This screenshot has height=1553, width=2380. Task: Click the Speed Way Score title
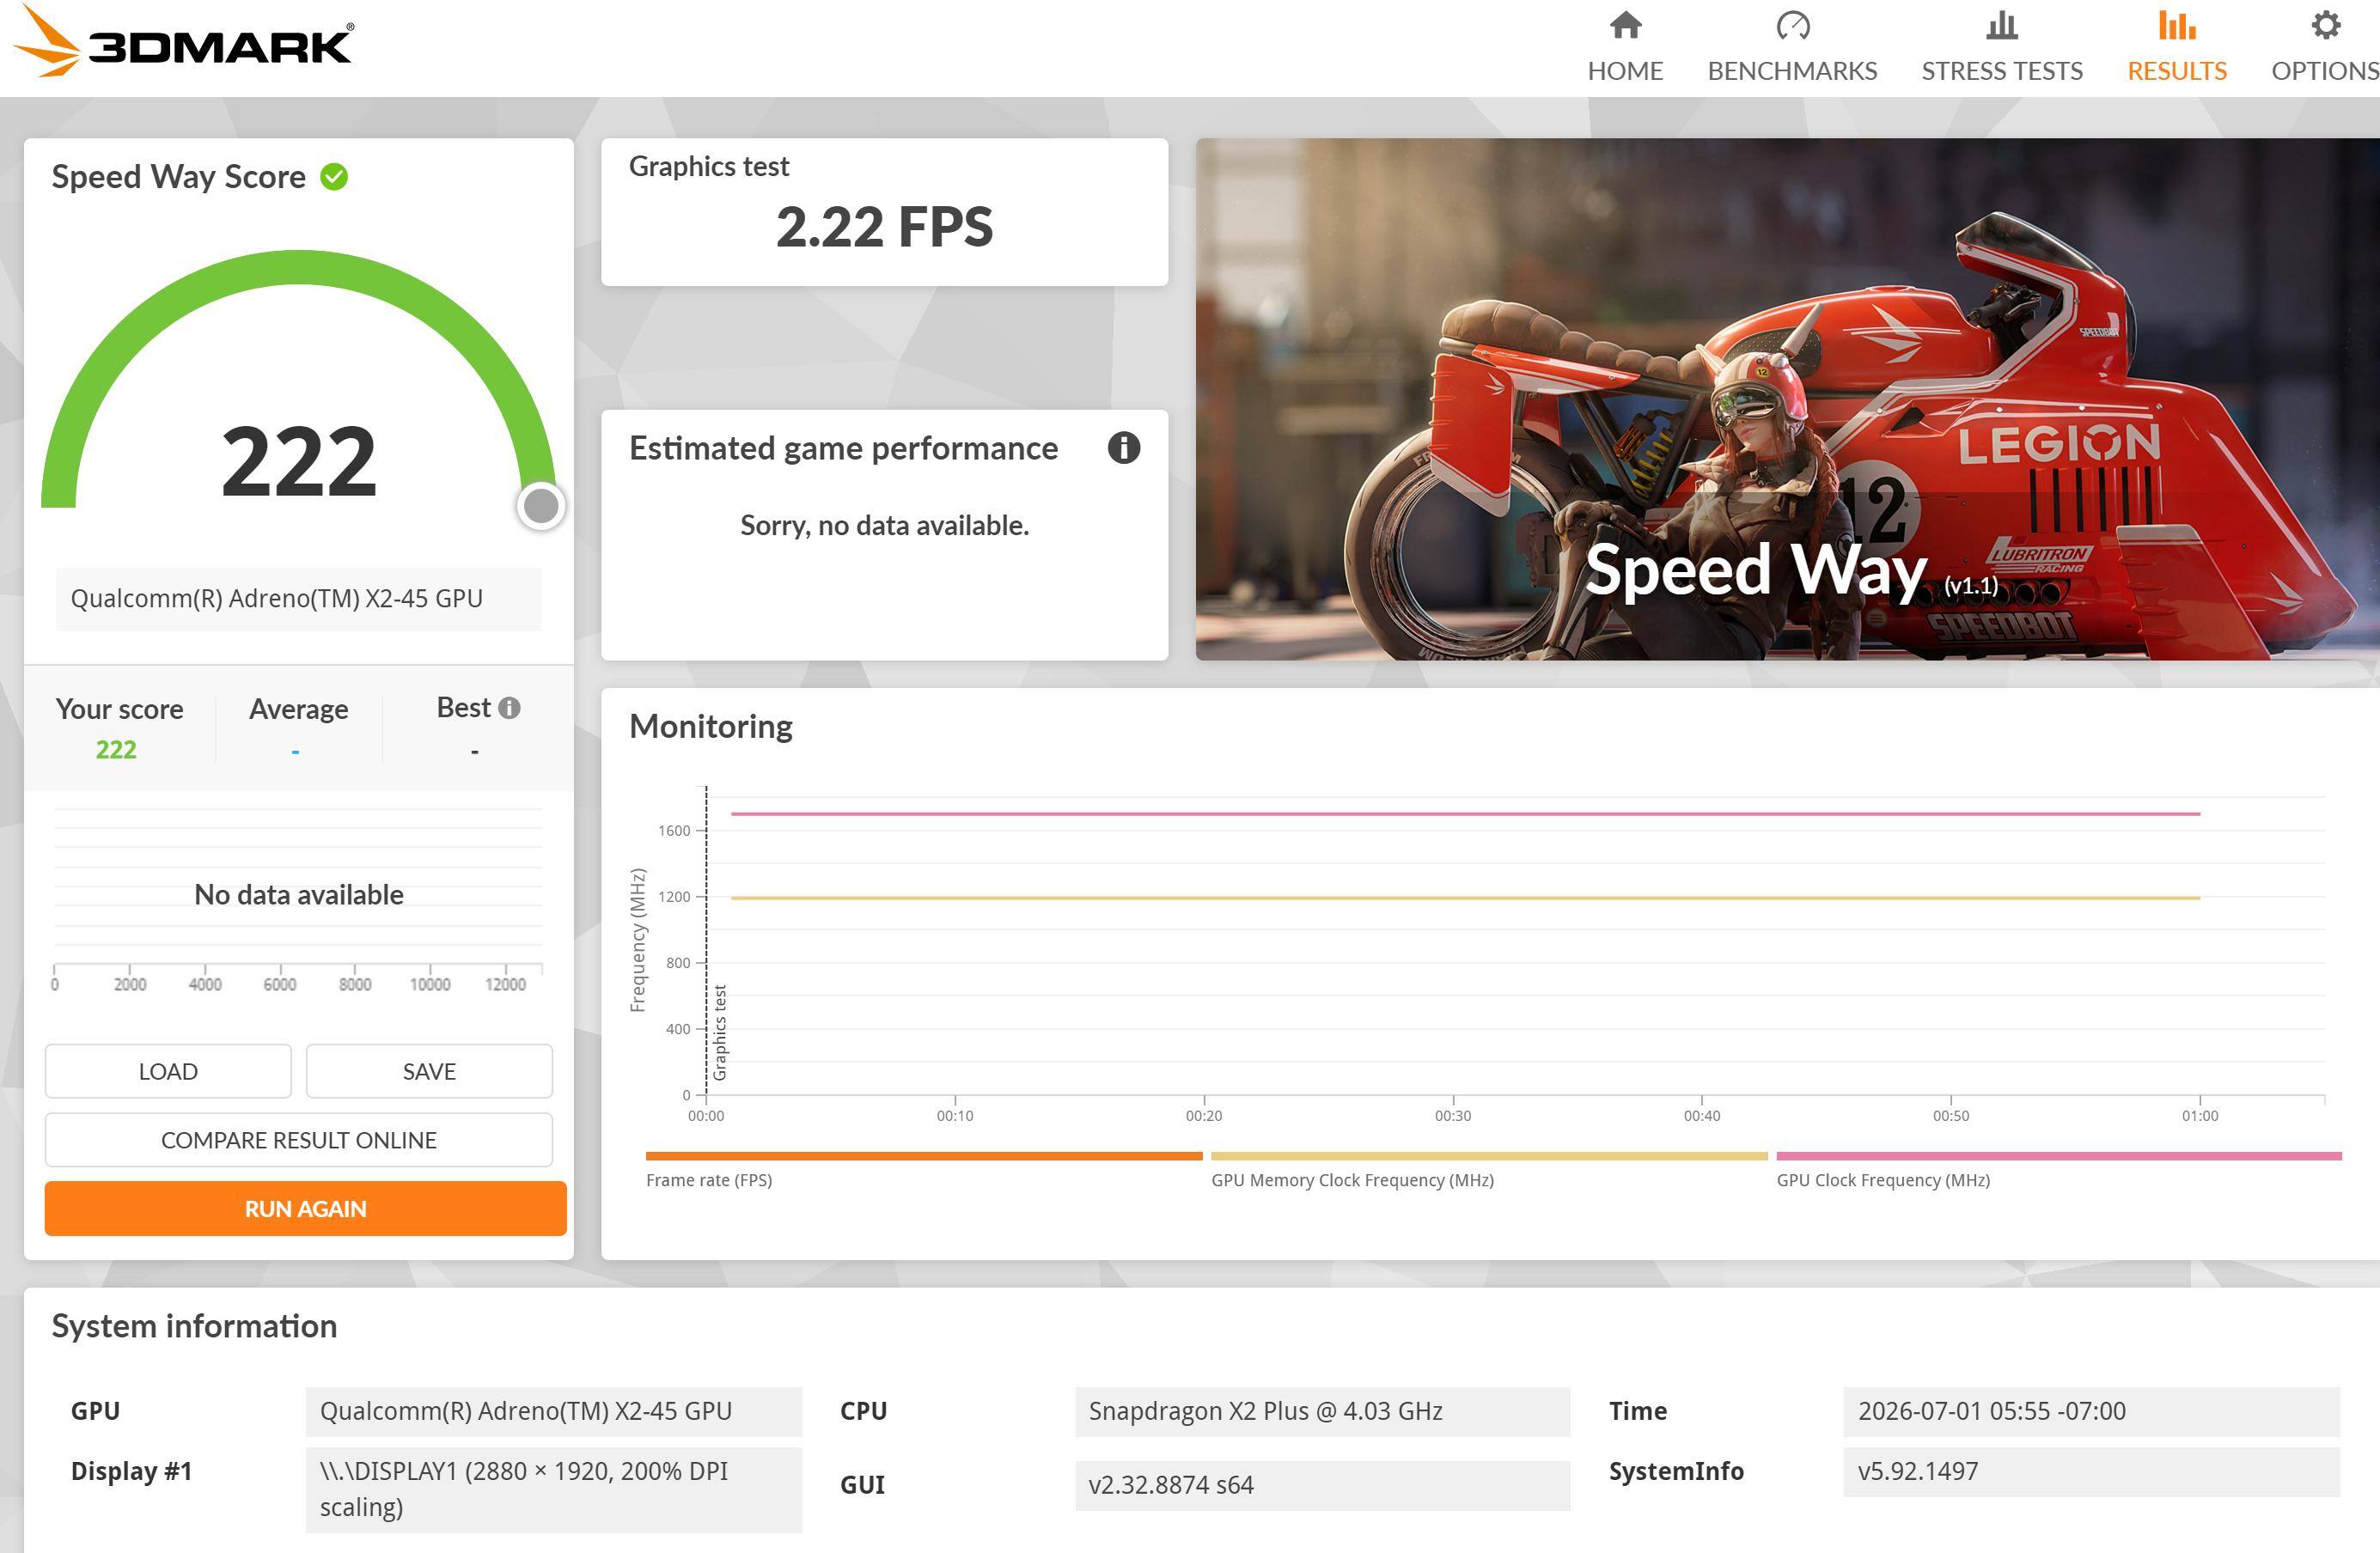[178, 177]
